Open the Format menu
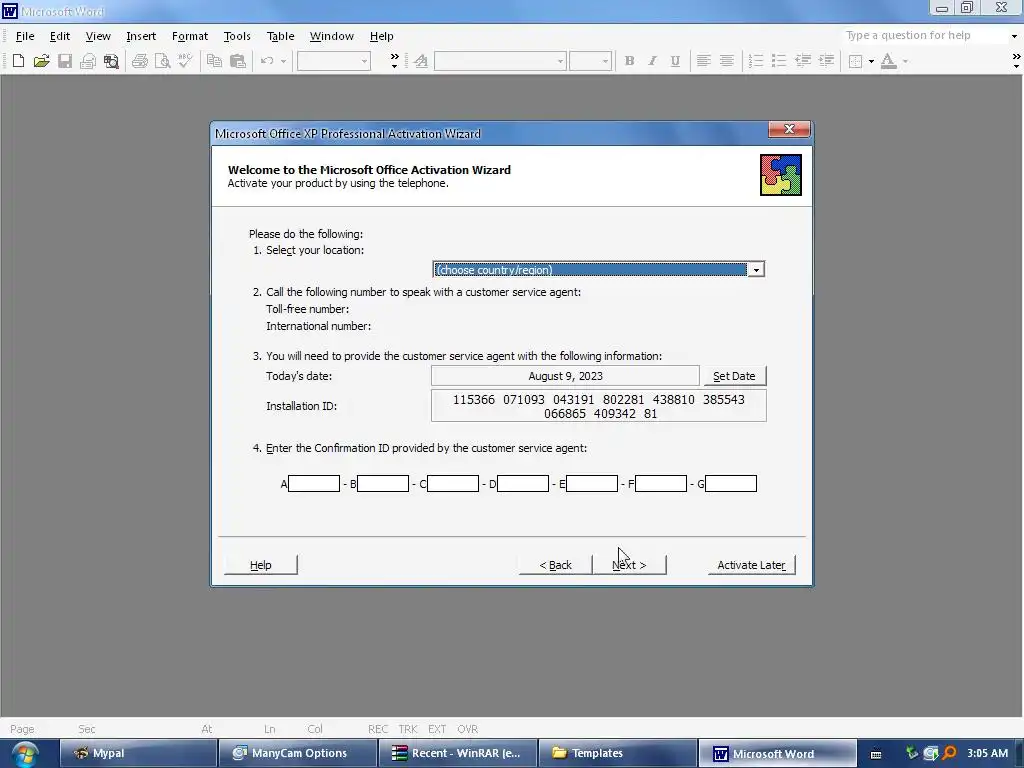Screen dimensions: 1024x768 (189, 36)
